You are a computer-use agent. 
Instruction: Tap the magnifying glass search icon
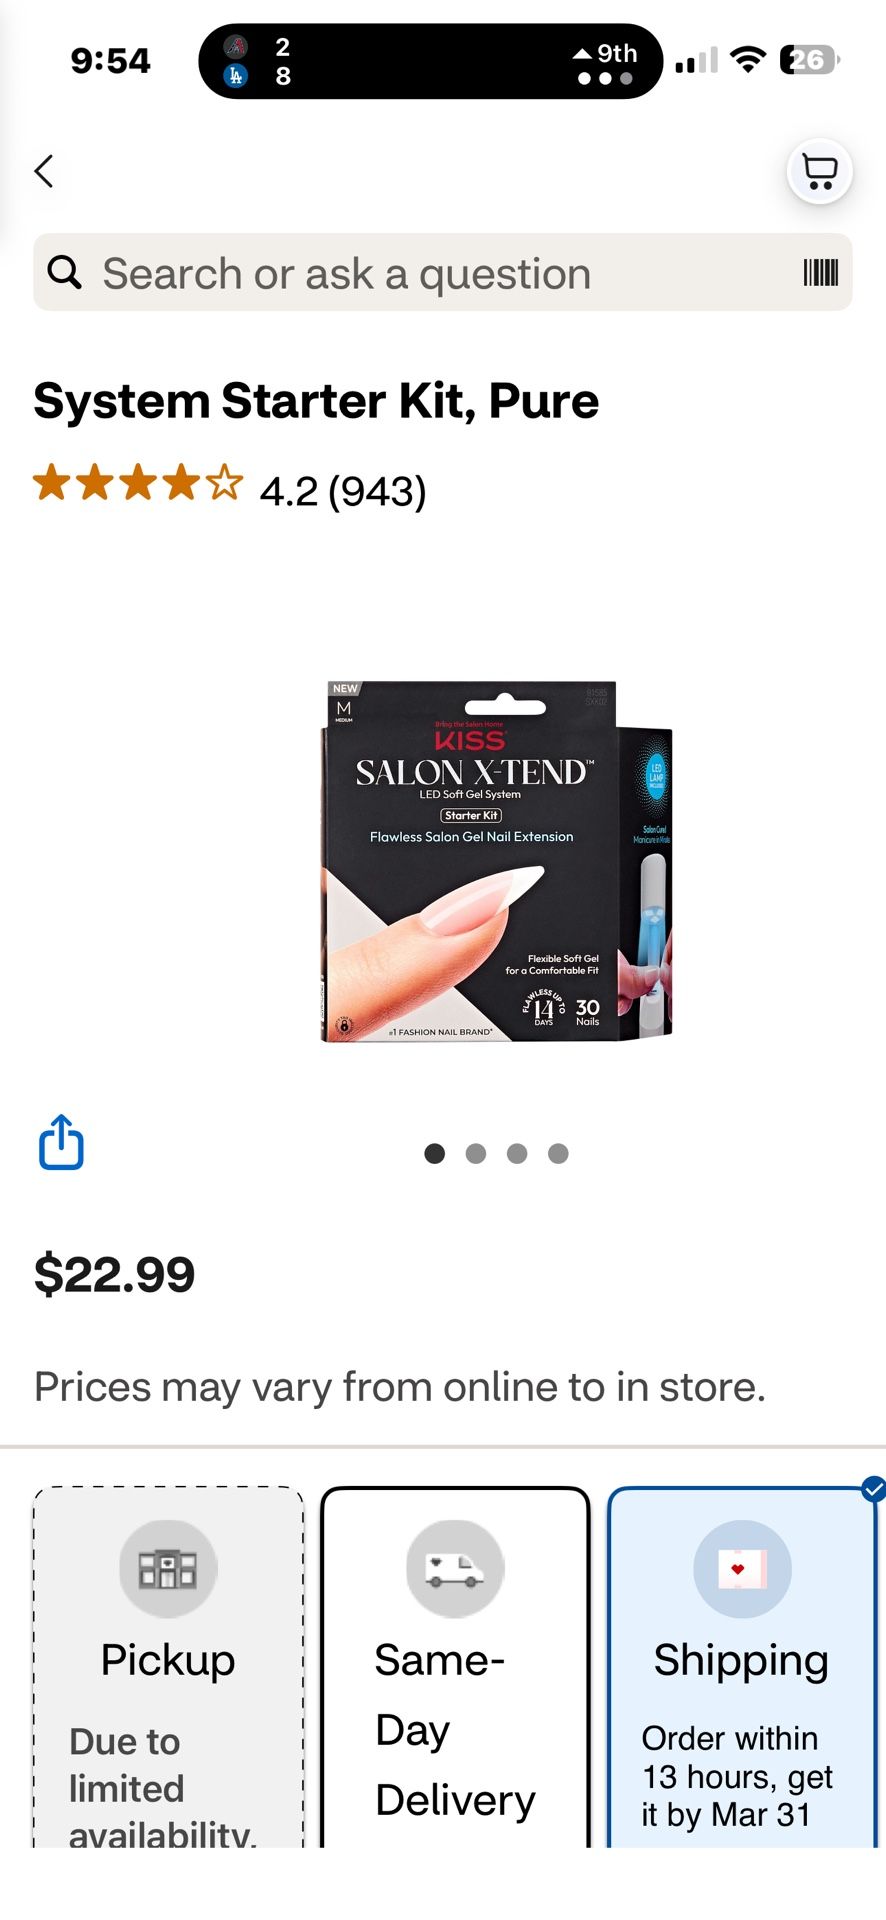pos(65,272)
